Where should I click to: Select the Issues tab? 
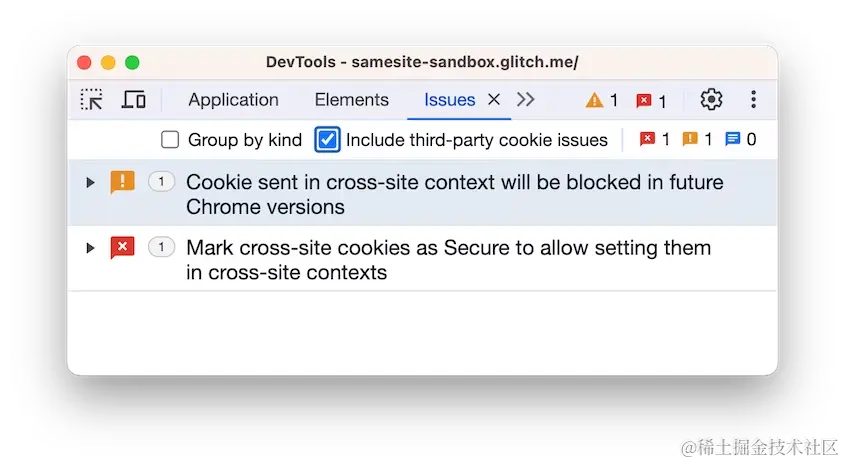point(449,100)
